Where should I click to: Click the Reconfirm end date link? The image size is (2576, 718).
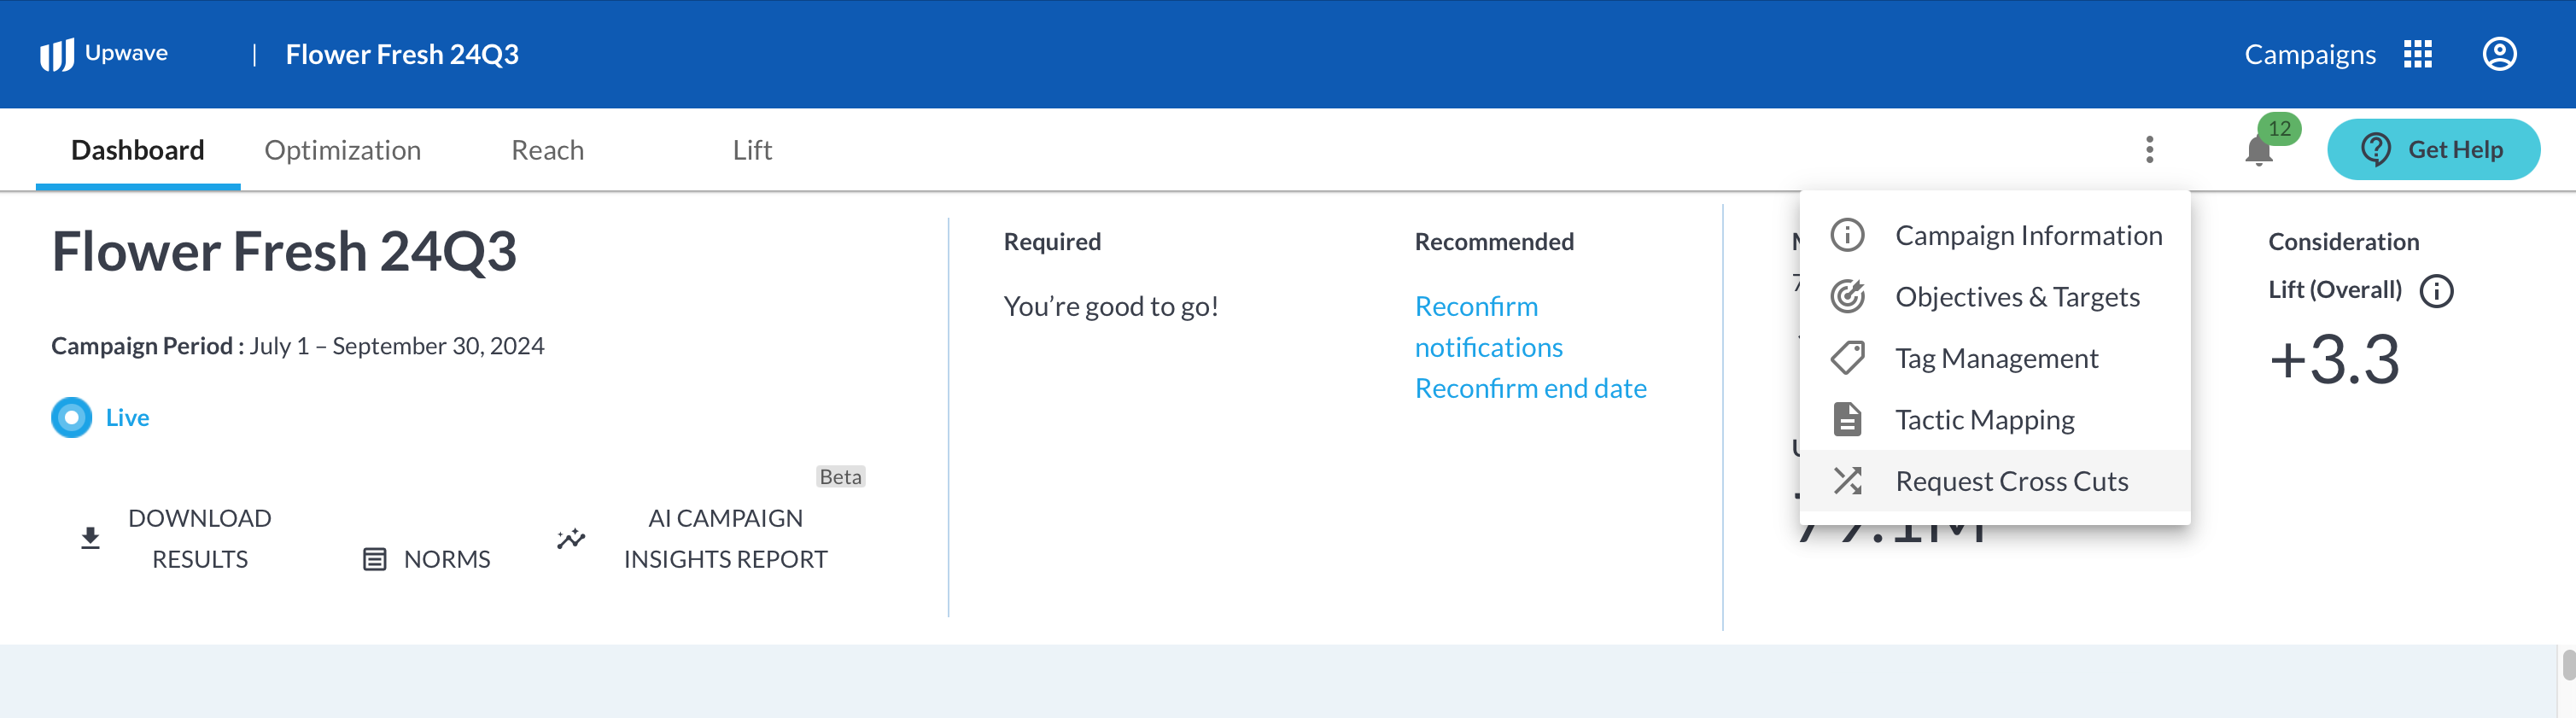point(1530,388)
